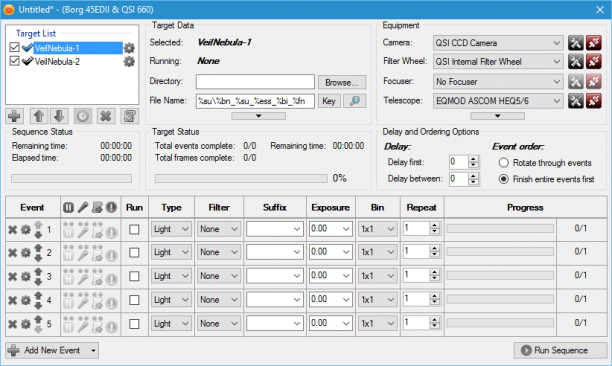Click pause column header icon

click(x=68, y=208)
